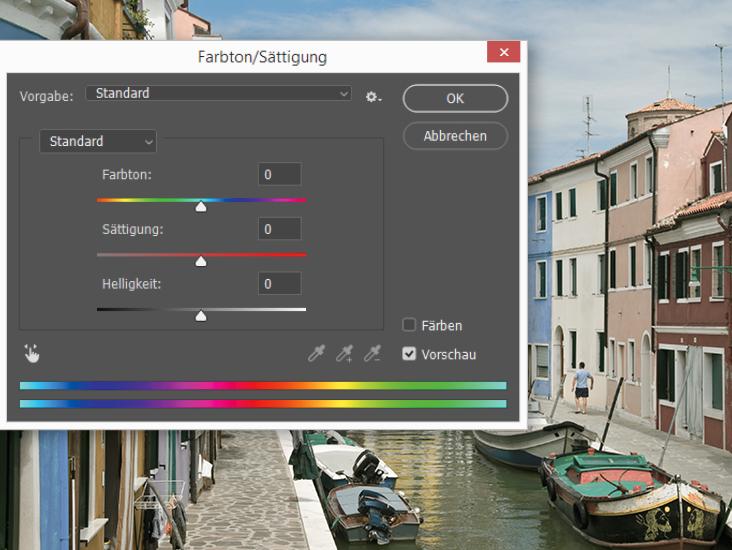Open the Vorgabe preset dropdown
The width and height of the screenshot is (732, 550).
point(219,94)
